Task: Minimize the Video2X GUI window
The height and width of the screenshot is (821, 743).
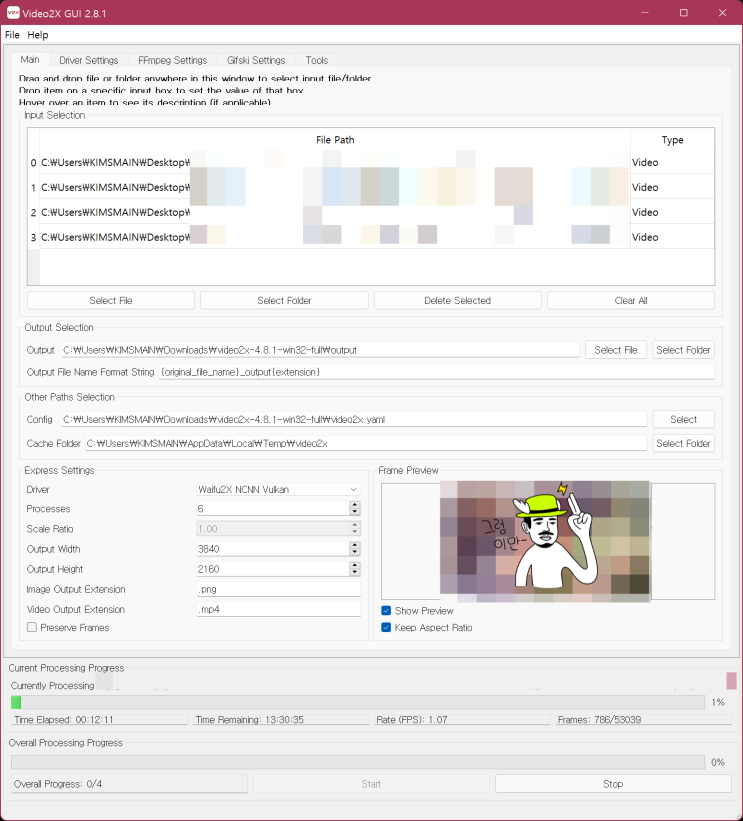Action: click(x=645, y=13)
